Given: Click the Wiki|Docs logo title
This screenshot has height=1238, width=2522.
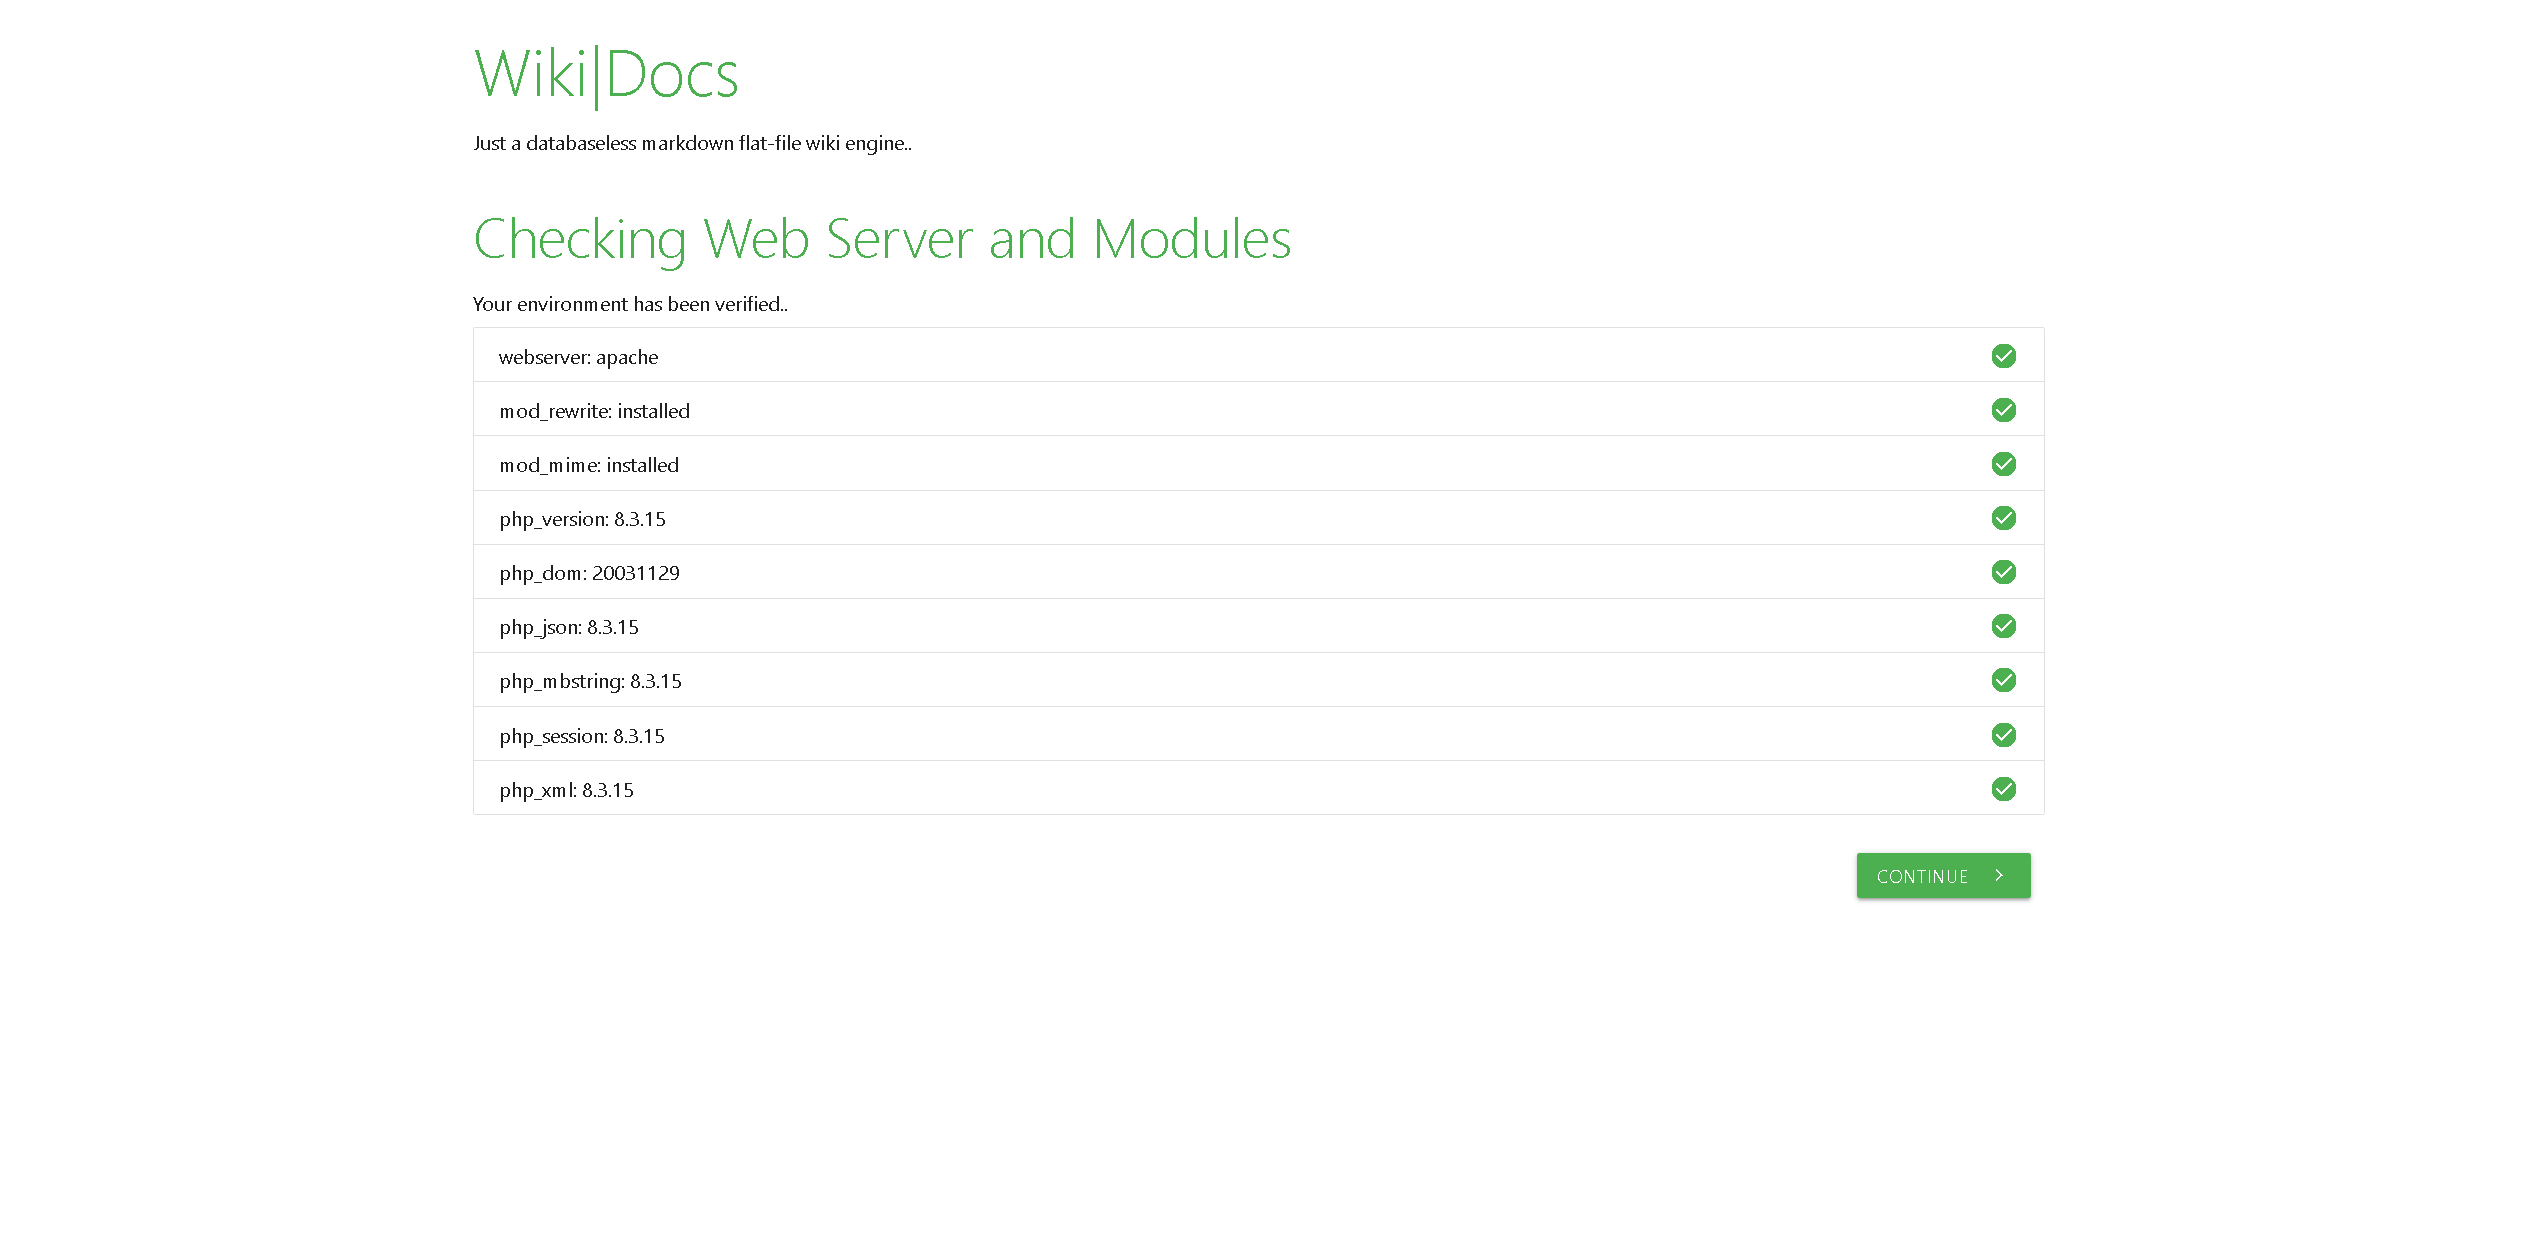Looking at the screenshot, I should (x=606, y=75).
